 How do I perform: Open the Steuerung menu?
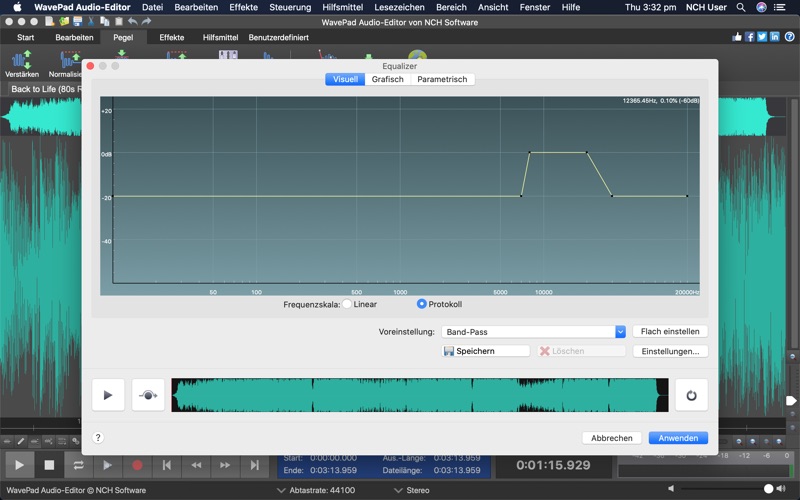point(290,7)
